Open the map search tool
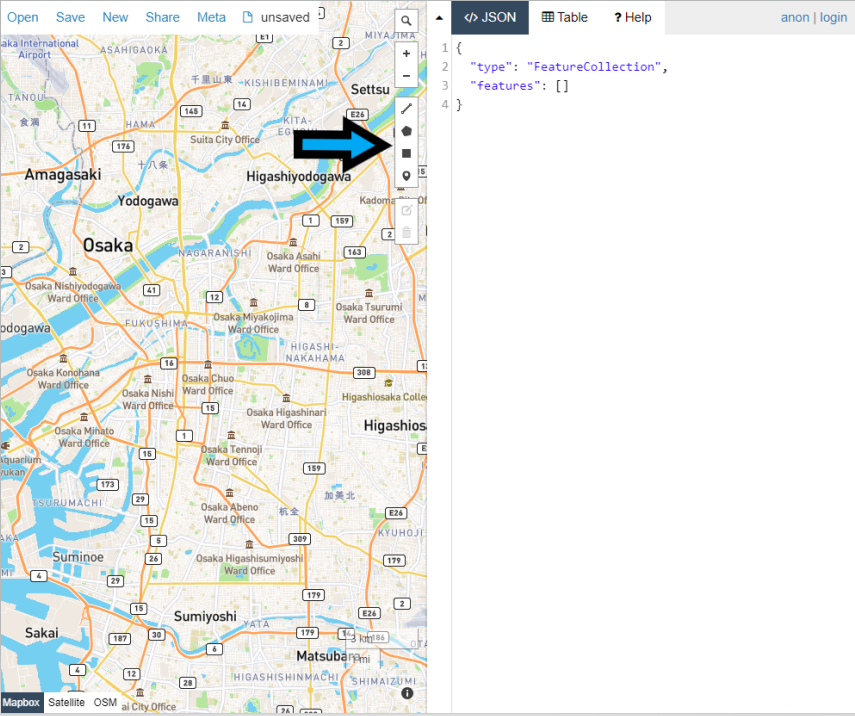855x716 pixels. 406,20
